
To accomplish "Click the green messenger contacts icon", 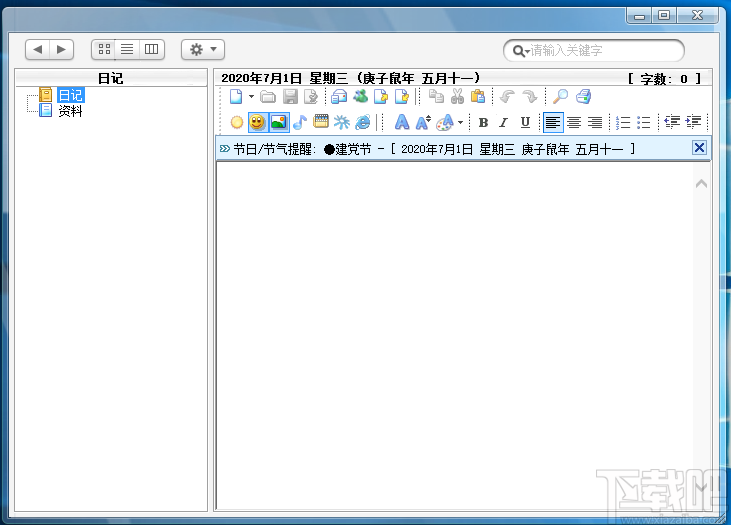I will click(360, 96).
